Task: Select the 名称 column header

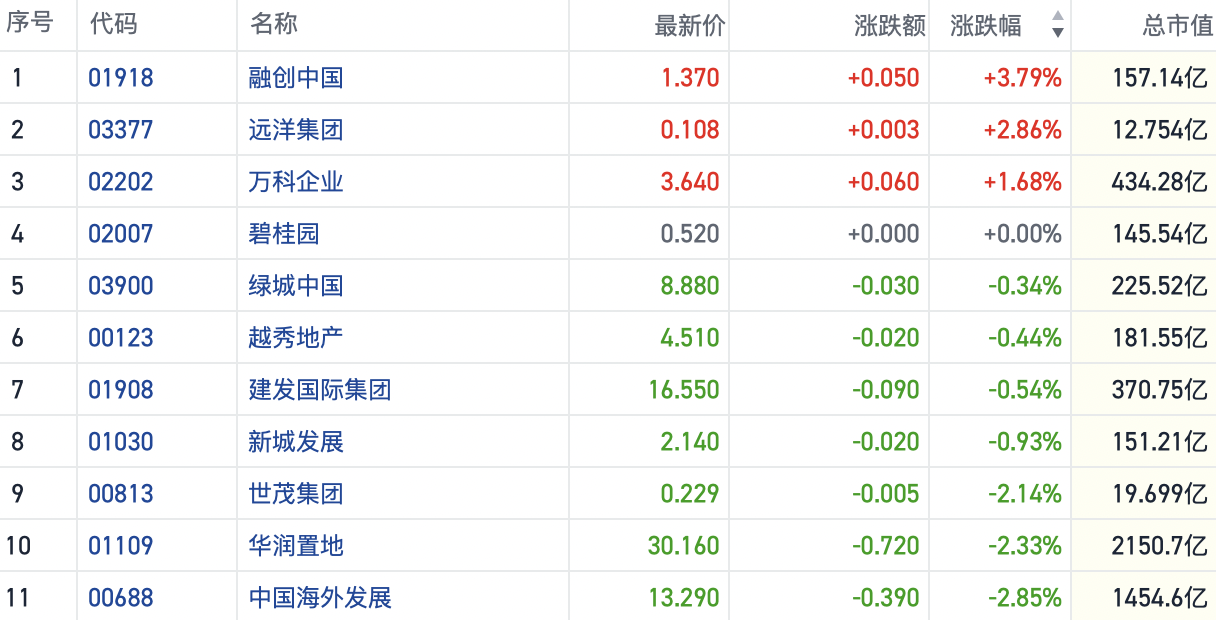Action: [x=273, y=25]
